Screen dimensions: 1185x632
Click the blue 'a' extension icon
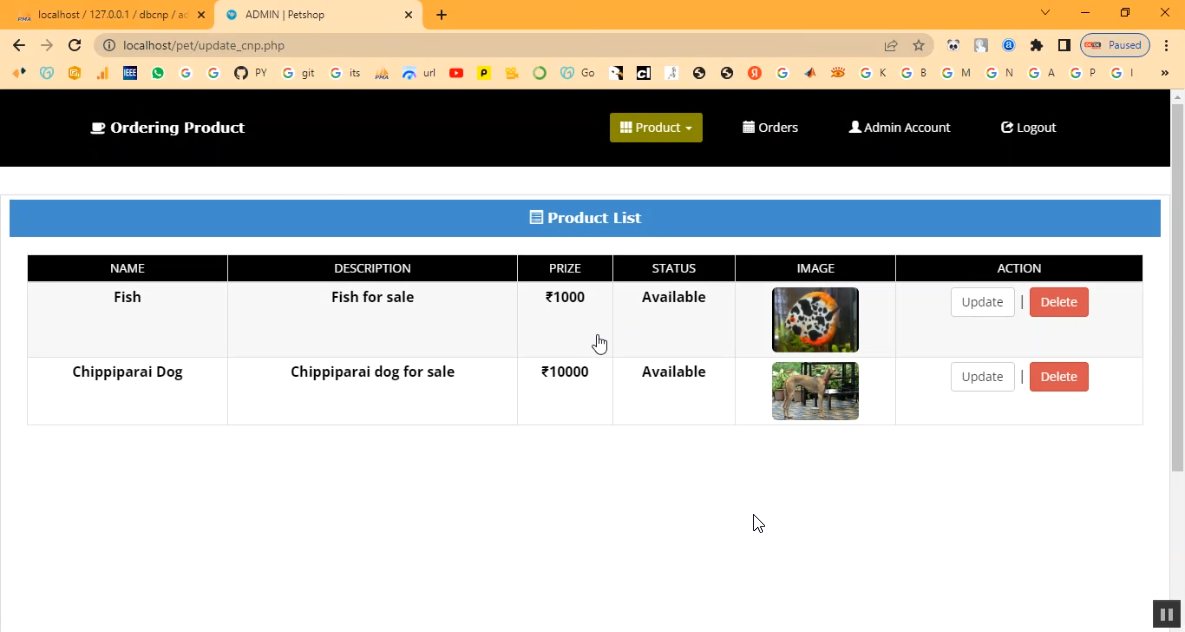pyautogui.click(x=1008, y=45)
